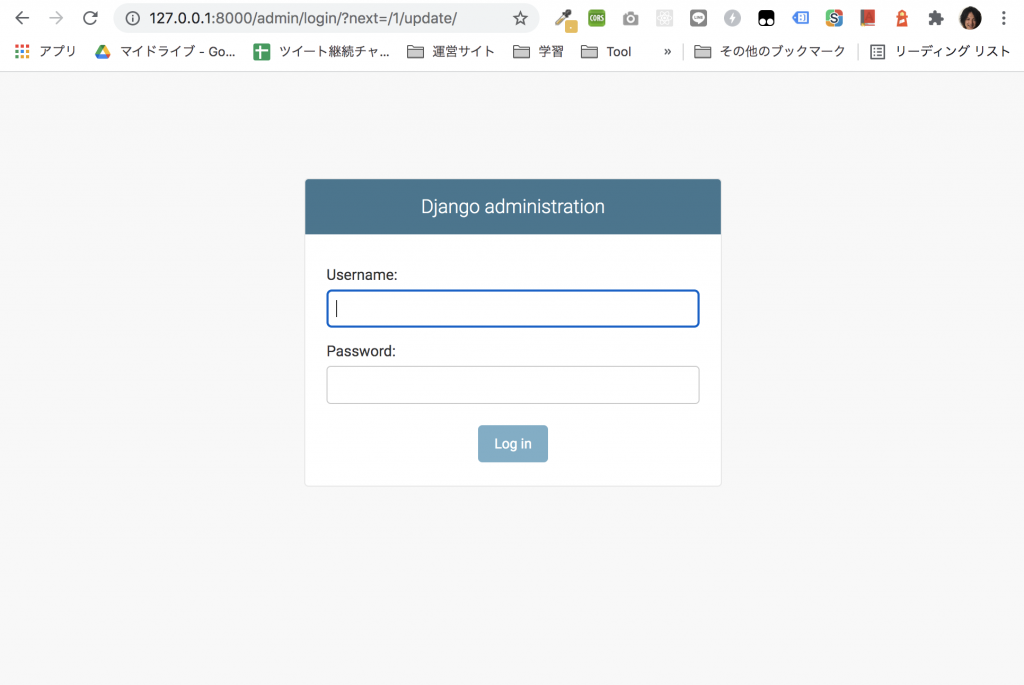Bookmark this page with the star icon

click(x=520, y=18)
